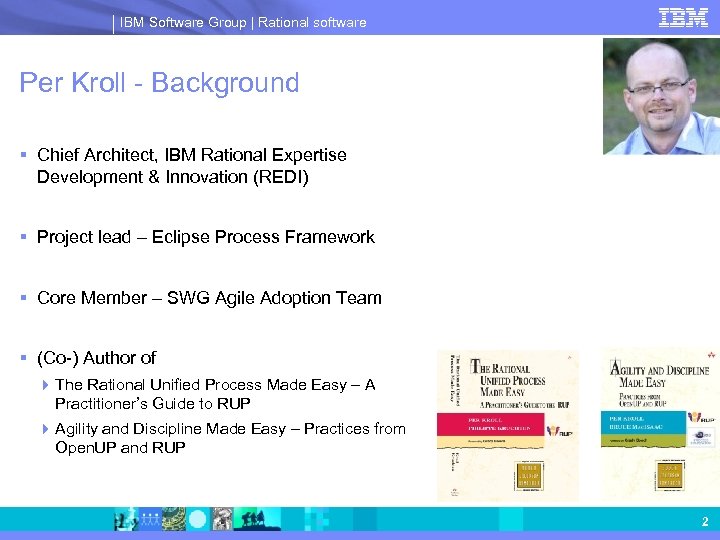
Task: Click the slide title "Per Kroll - Background"
Action: tap(159, 83)
